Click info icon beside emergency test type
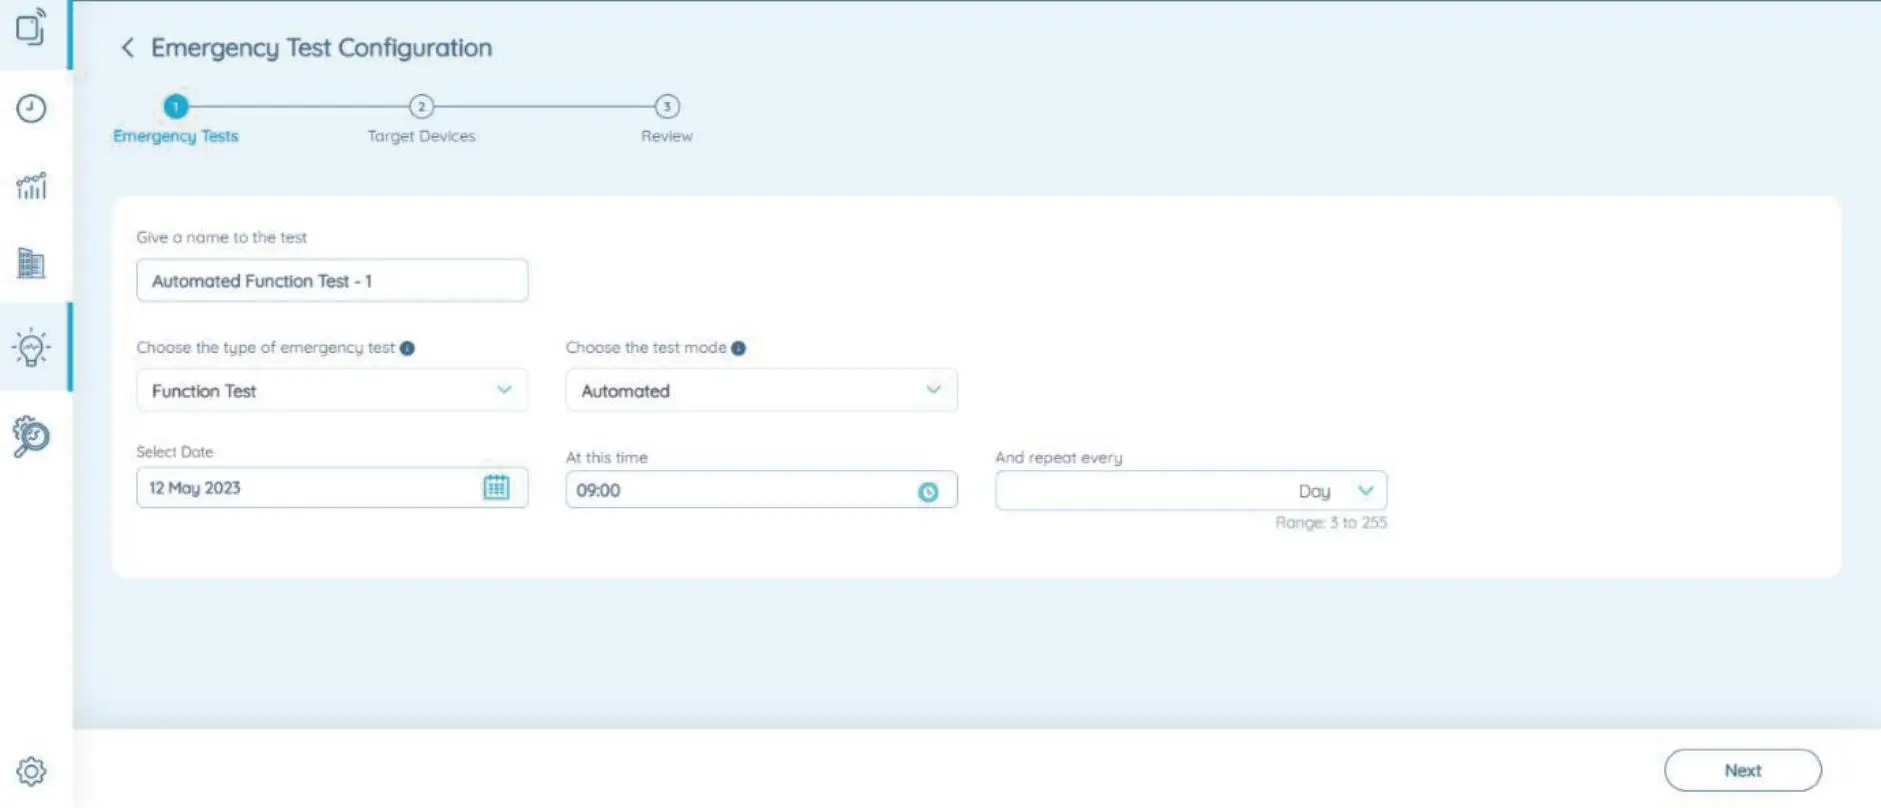This screenshot has height=808, width=1881. click(407, 348)
